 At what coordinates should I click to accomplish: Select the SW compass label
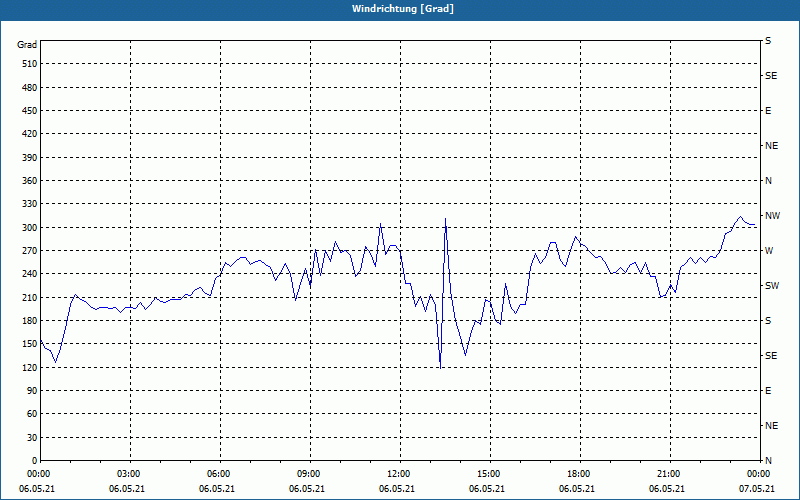772,286
